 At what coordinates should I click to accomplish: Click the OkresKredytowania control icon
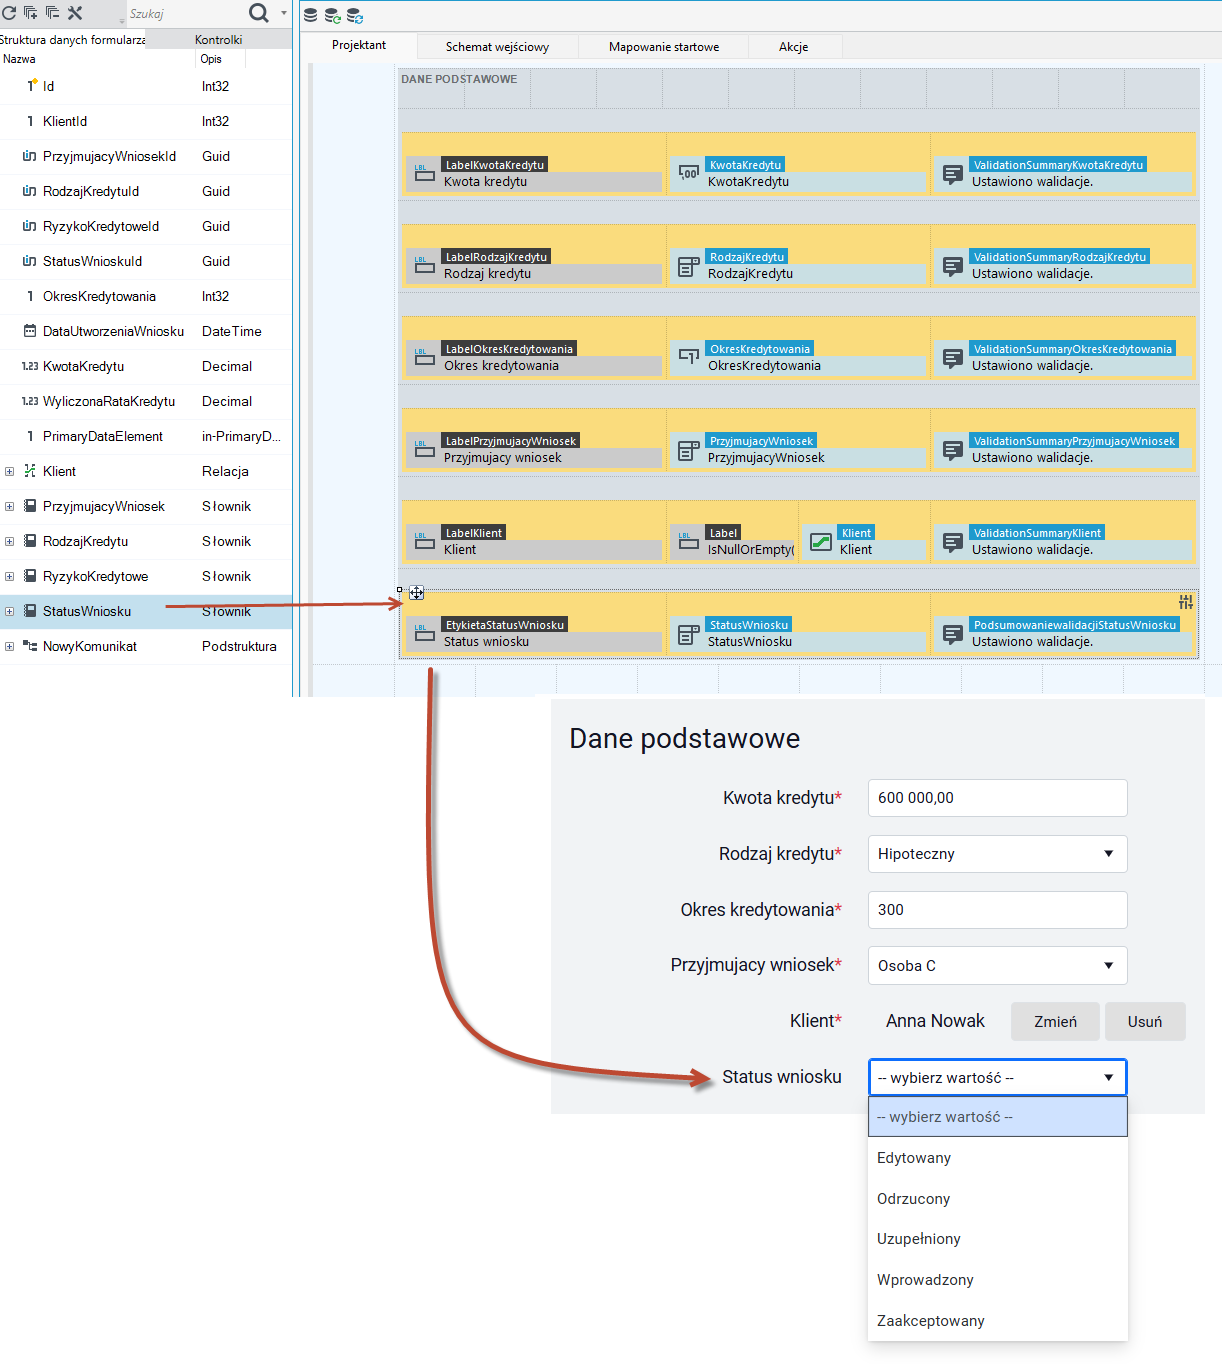689,357
